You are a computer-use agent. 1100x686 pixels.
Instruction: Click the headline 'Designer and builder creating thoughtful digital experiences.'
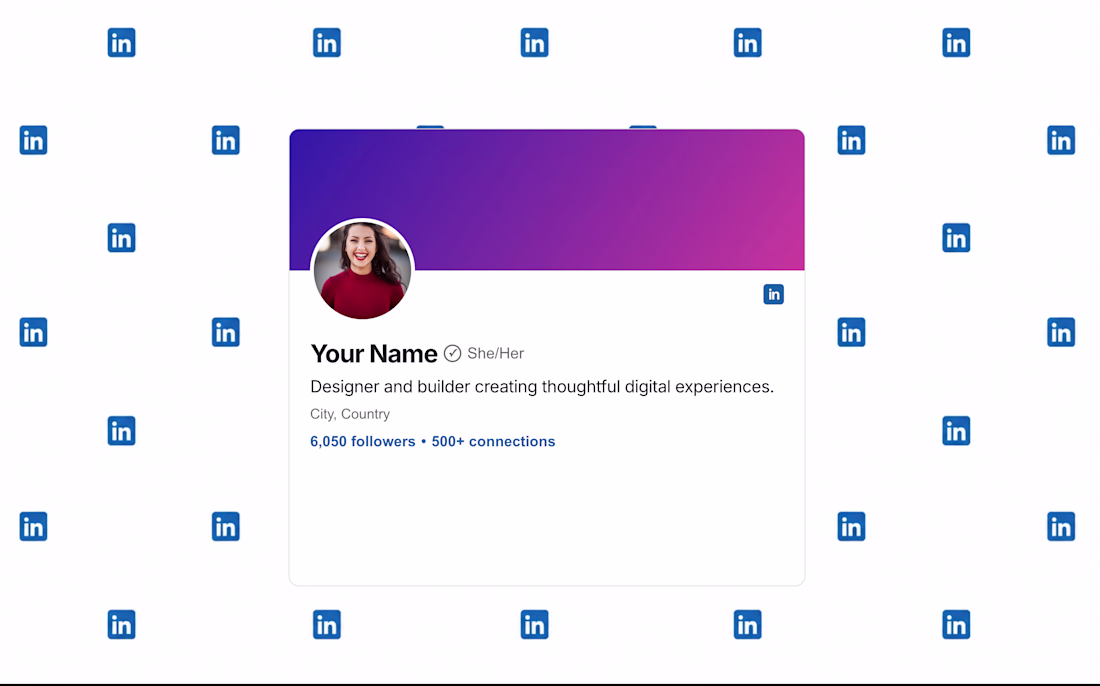coord(542,387)
